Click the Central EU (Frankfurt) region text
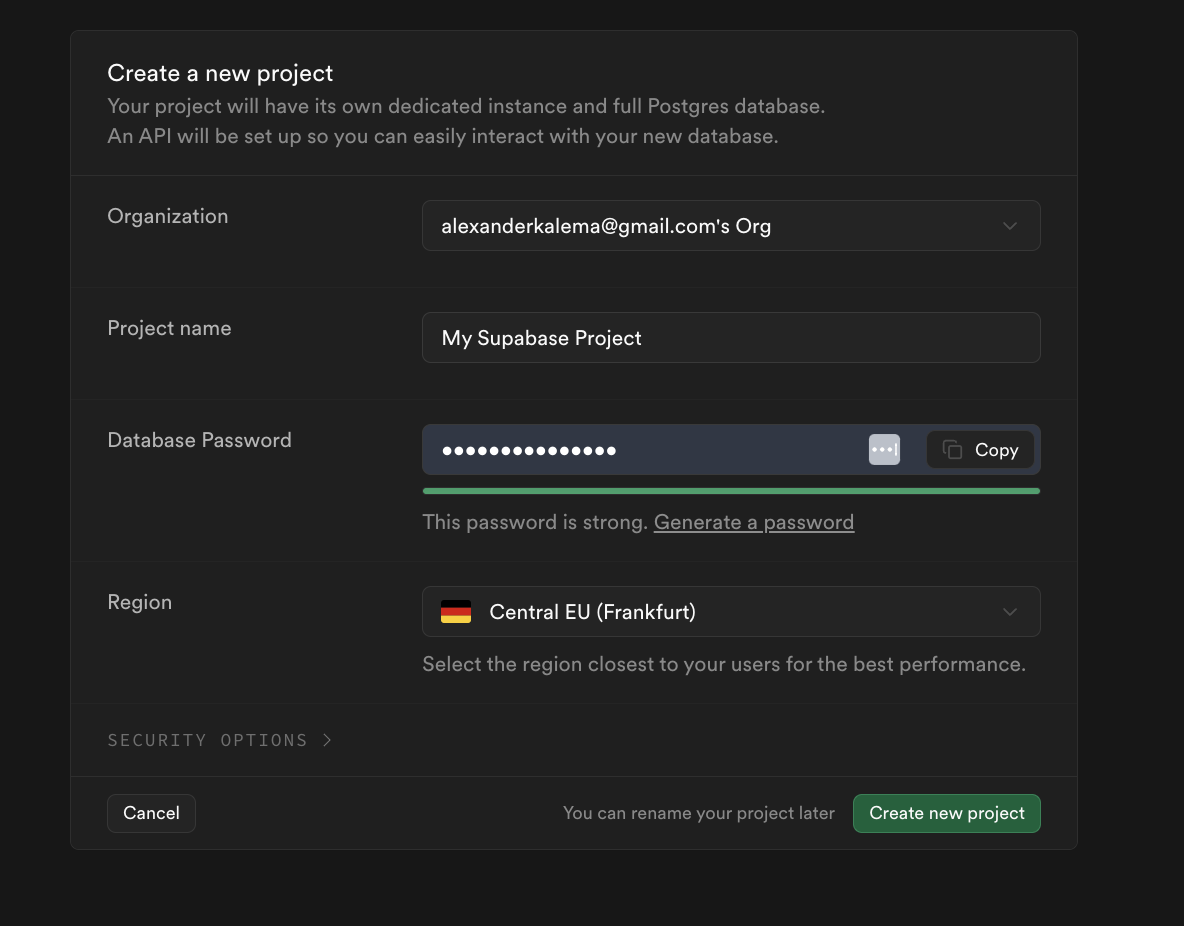The image size is (1184, 926). coord(592,612)
